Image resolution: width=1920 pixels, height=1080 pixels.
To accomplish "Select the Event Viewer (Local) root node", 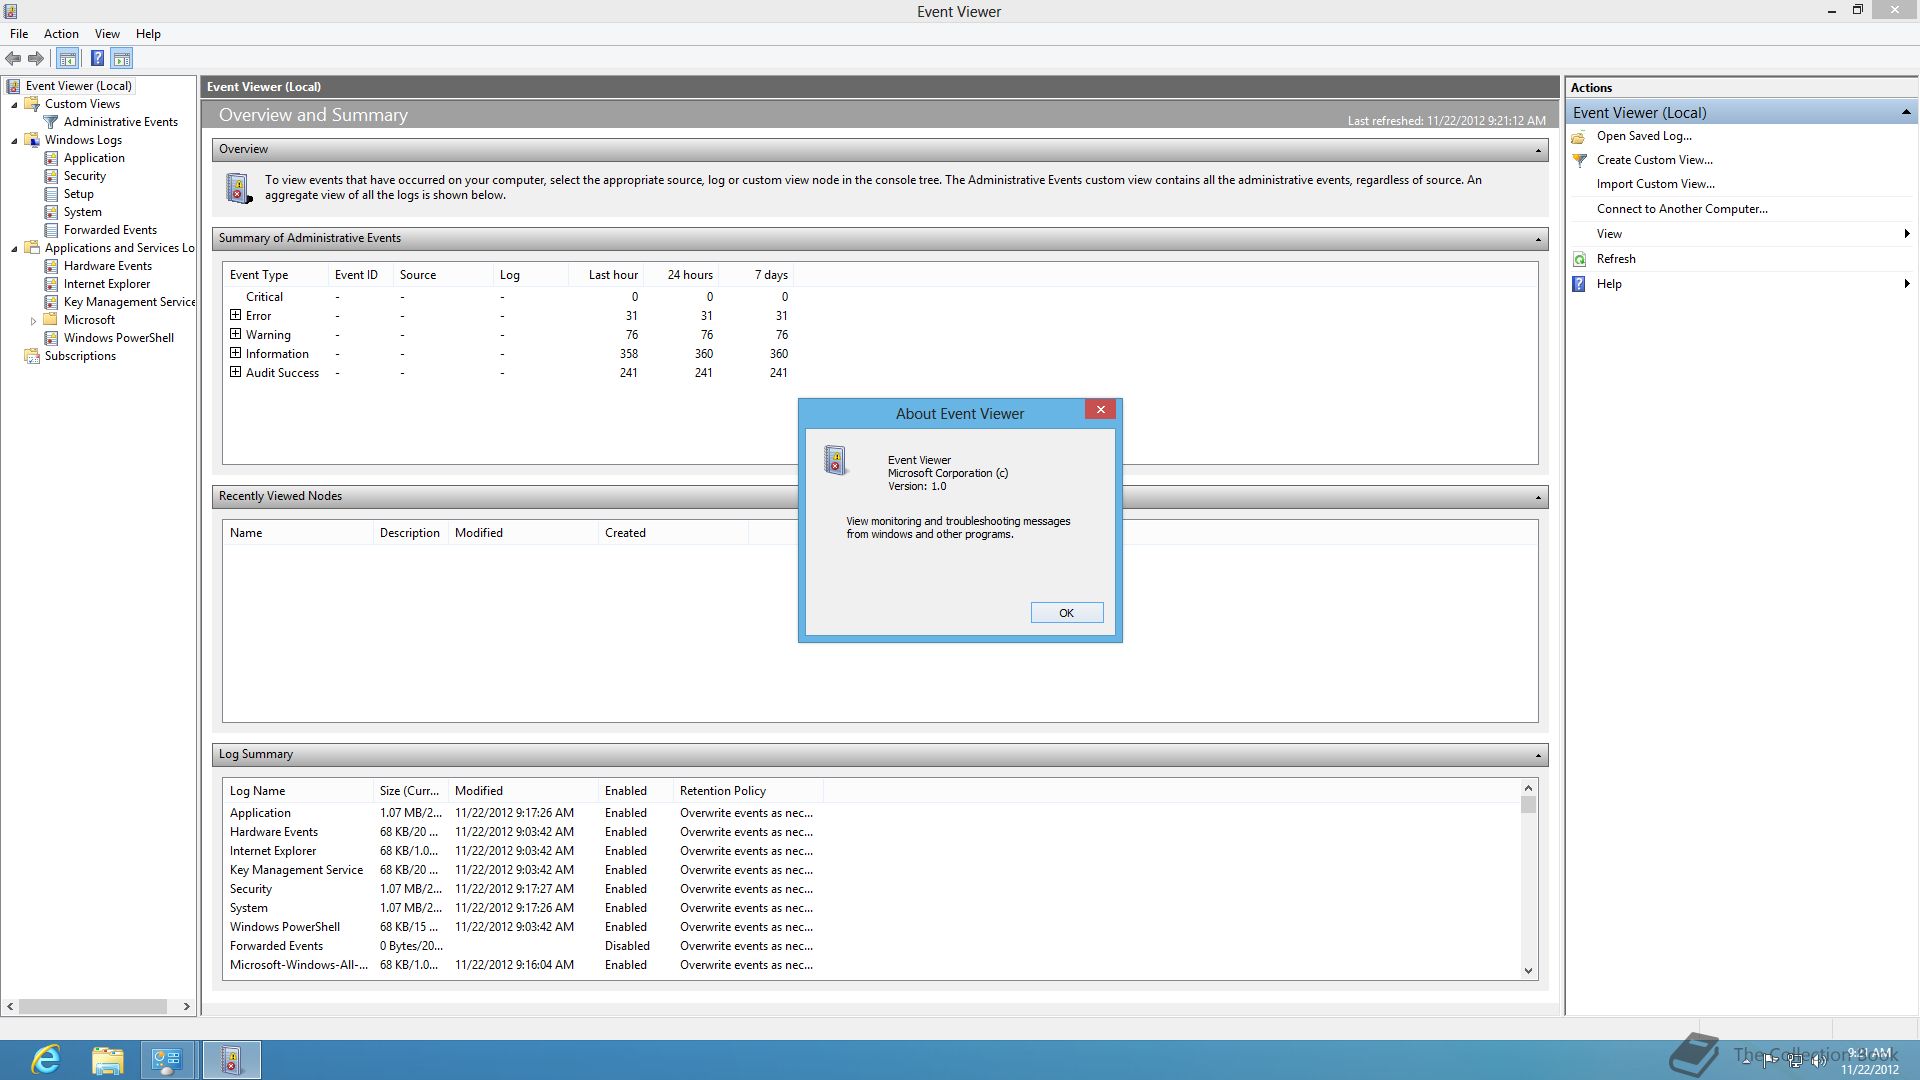I will tap(78, 86).
